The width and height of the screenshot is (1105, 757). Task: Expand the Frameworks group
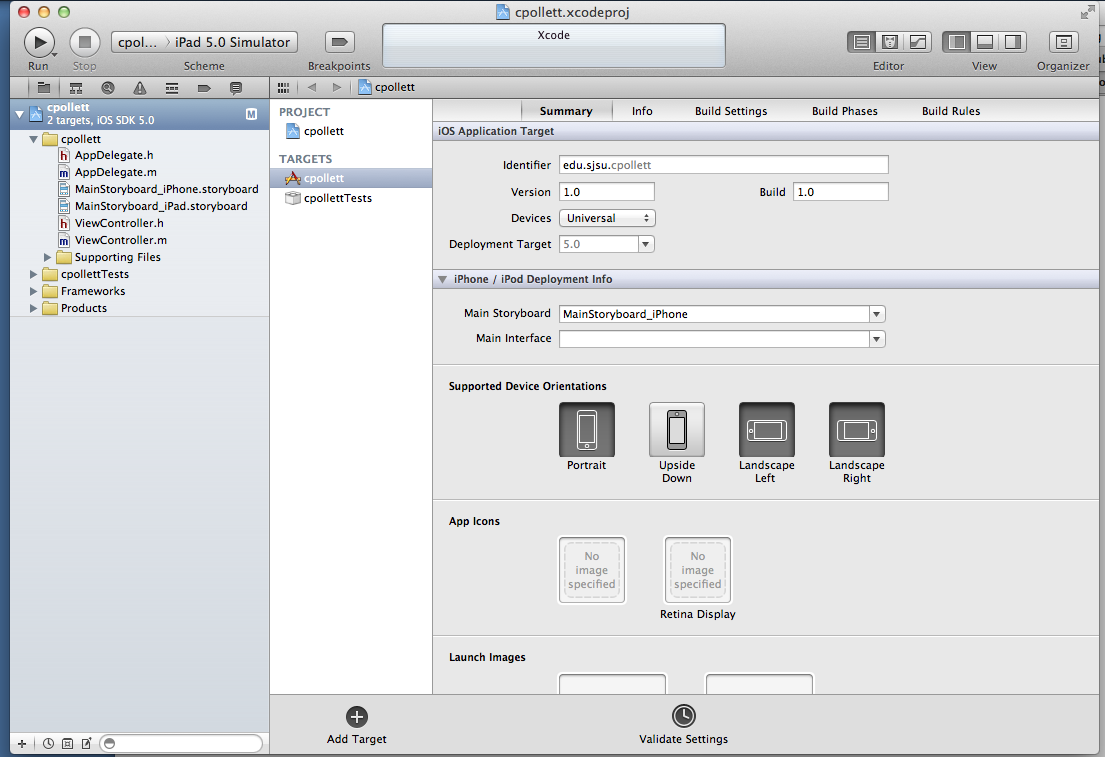(33, 291)
